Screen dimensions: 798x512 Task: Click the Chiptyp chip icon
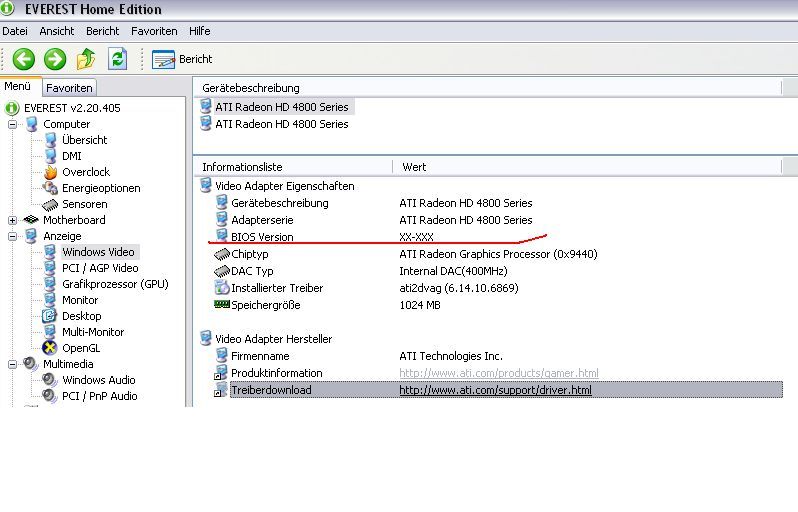[222, 254]
